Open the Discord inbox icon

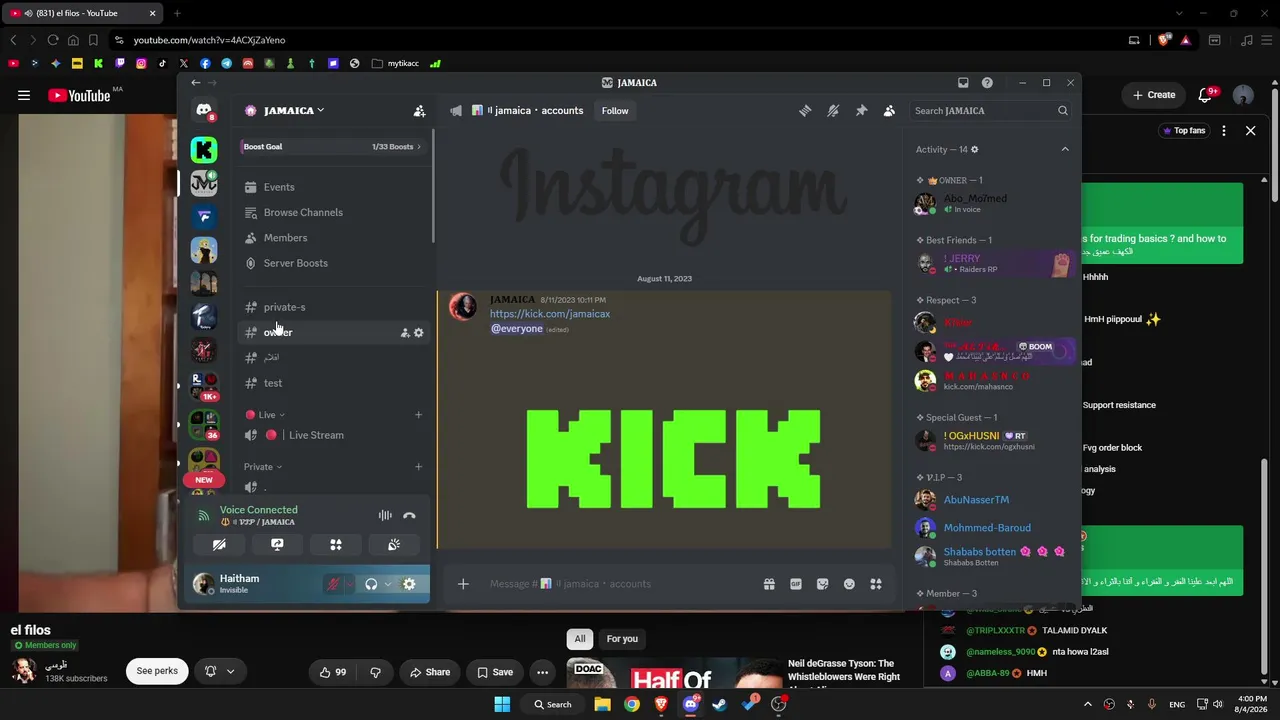pyautogui.click(x=963, y=83)
